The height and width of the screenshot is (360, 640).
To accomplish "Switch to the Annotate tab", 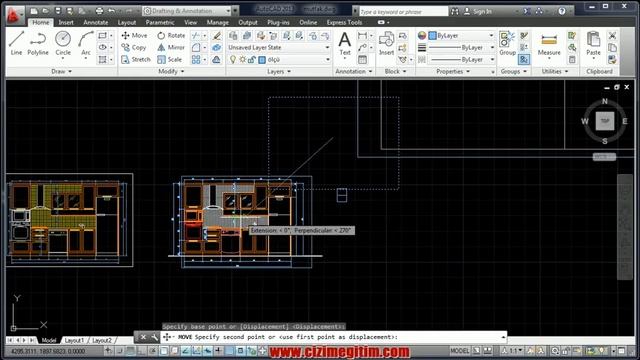I will click(96, 22).
